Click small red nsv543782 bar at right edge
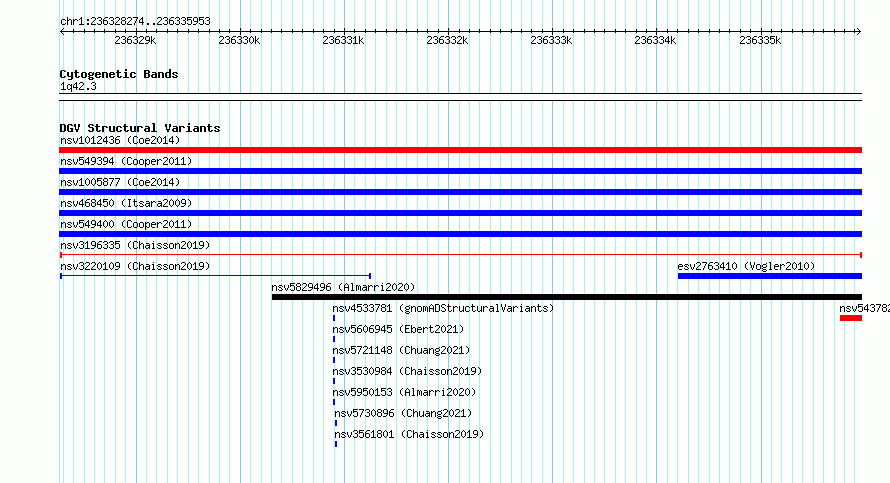 tap(851, 318)
